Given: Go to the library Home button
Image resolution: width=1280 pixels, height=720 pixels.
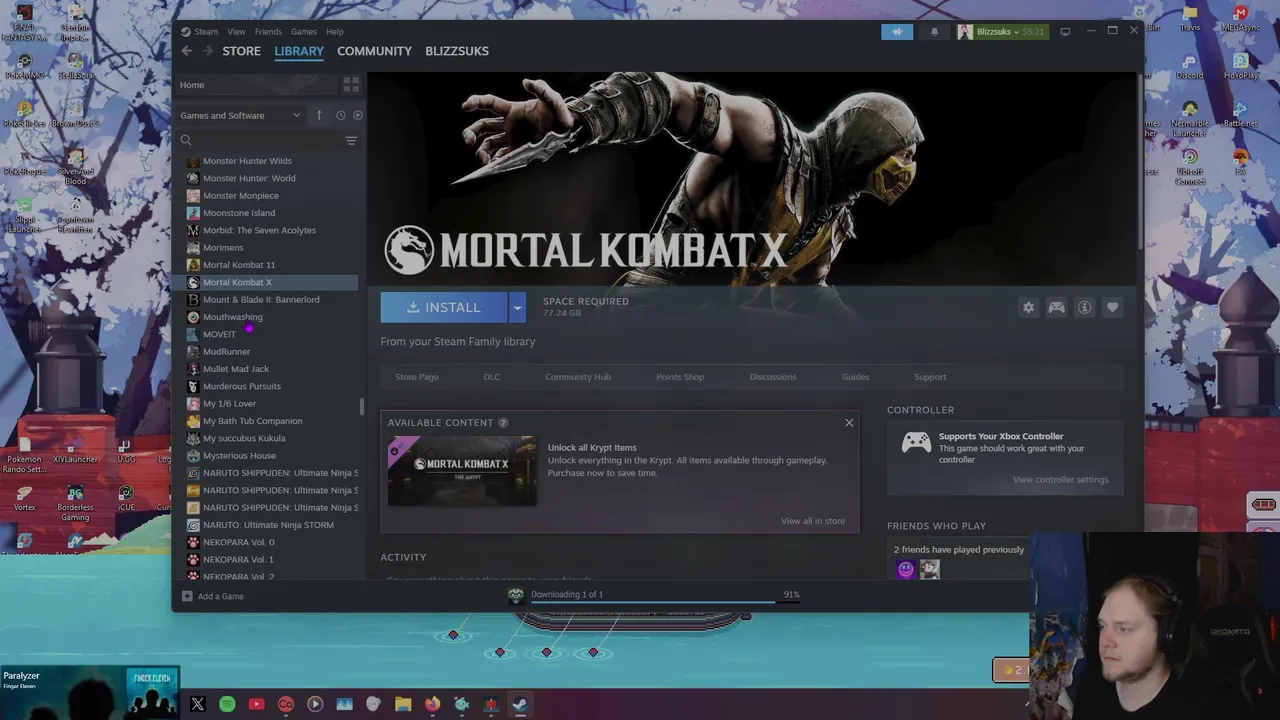Looking at the screenshot, I should (x=256, y=85).
